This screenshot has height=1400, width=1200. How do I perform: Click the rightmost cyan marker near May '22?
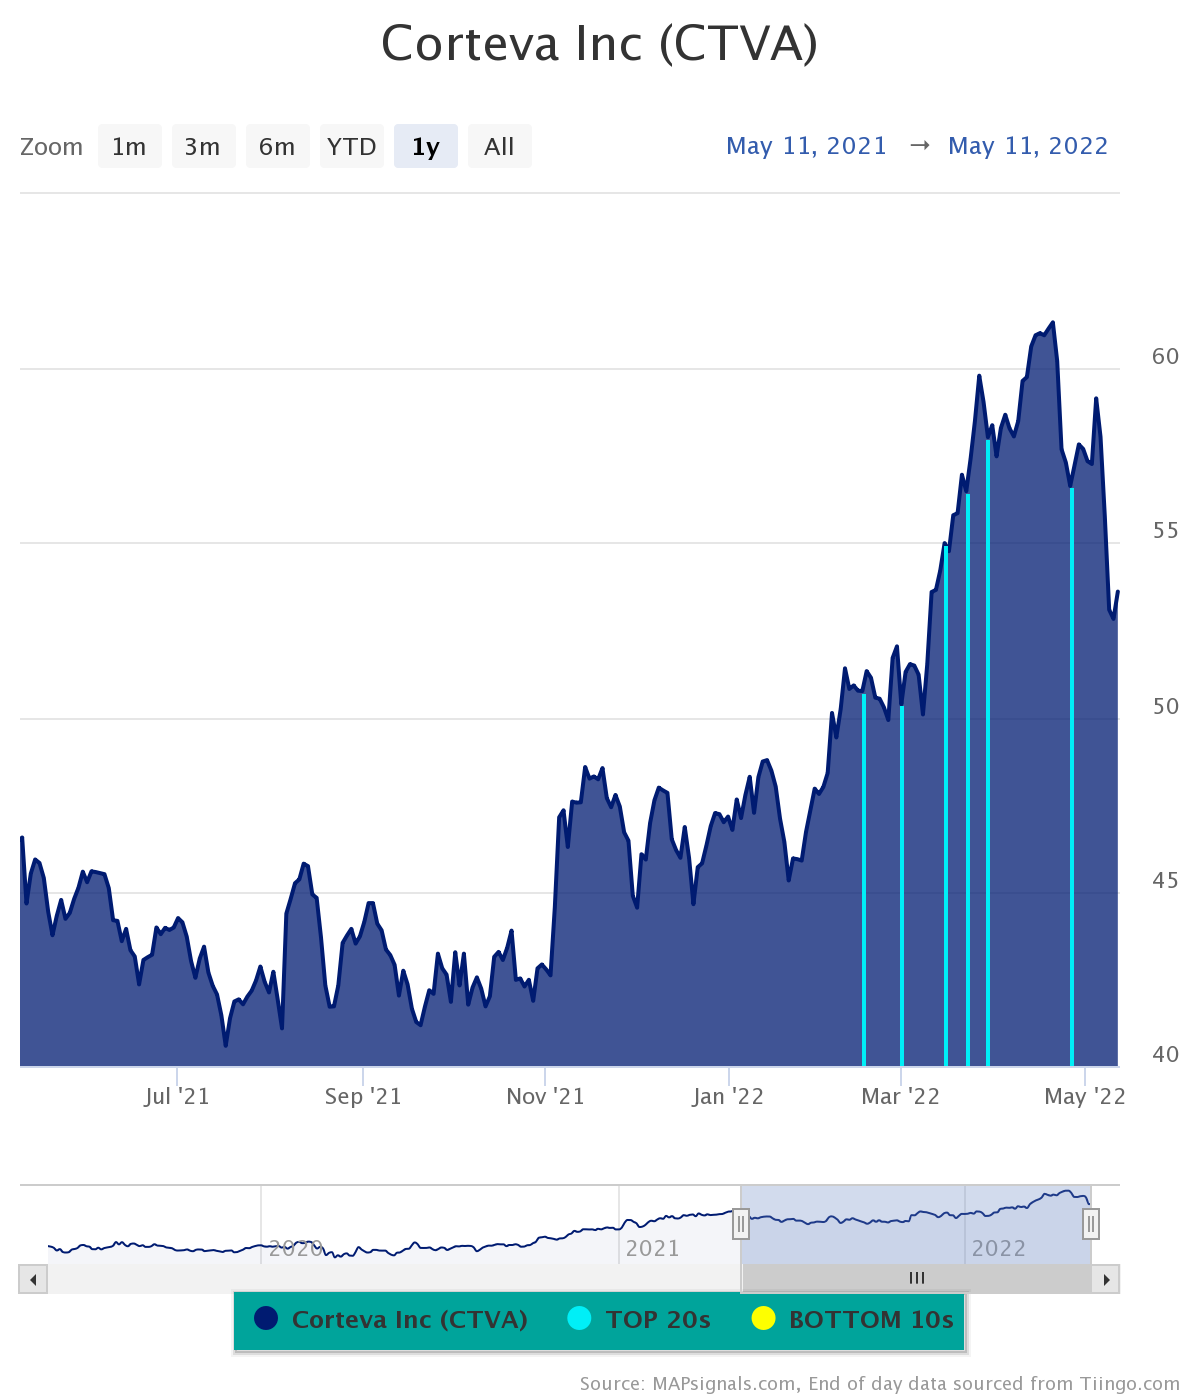[1072, 776]
